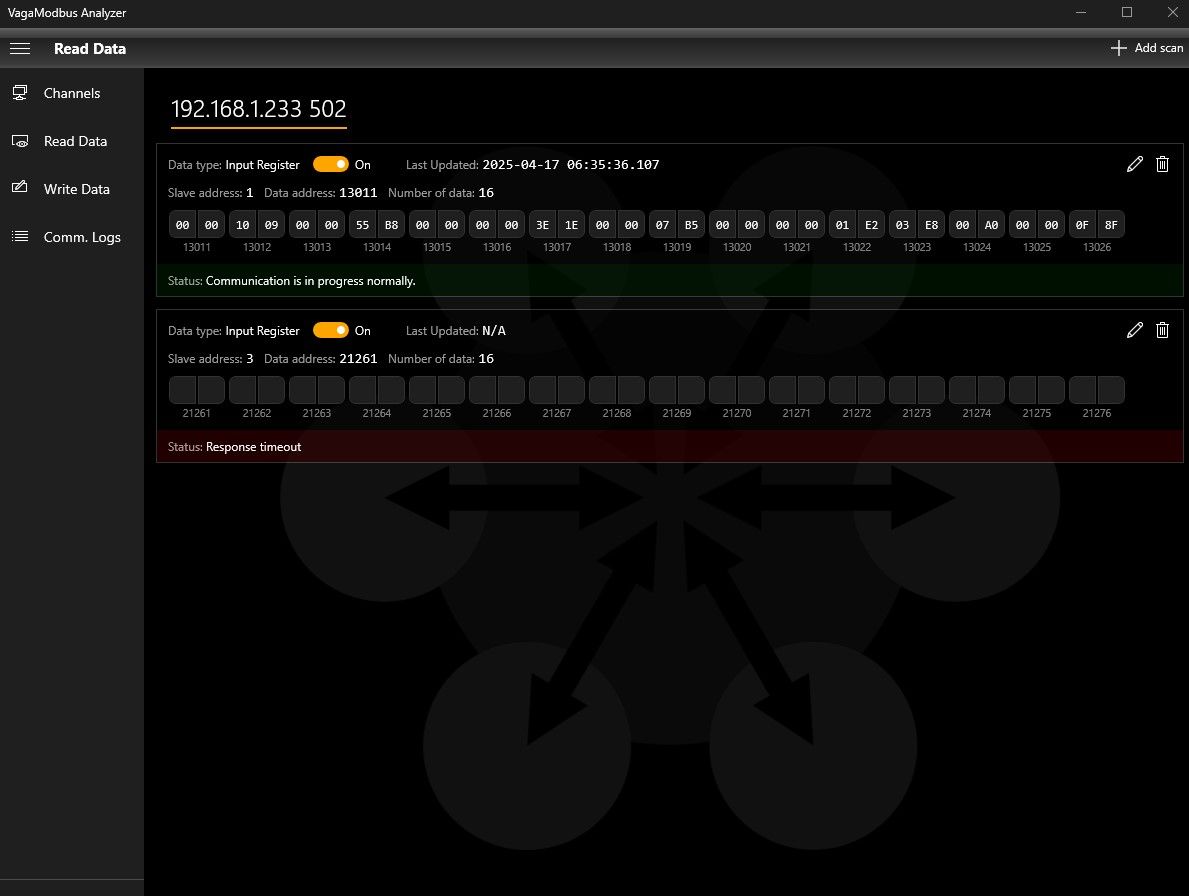This screenshot has width=1189, height=896.
Task: Click the Channels monitor icon in sidebar
Action: click(20, 92)
